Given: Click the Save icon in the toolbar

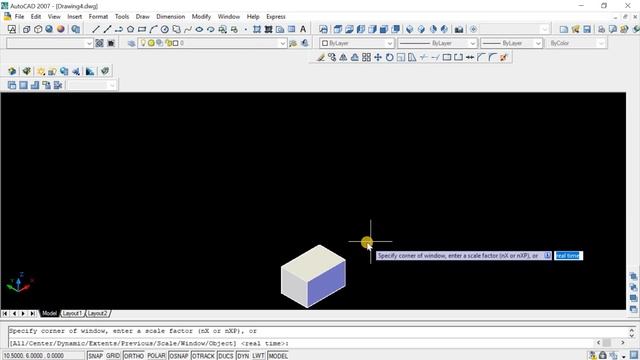Looking at the screenshot, I should tap(587, 29).
